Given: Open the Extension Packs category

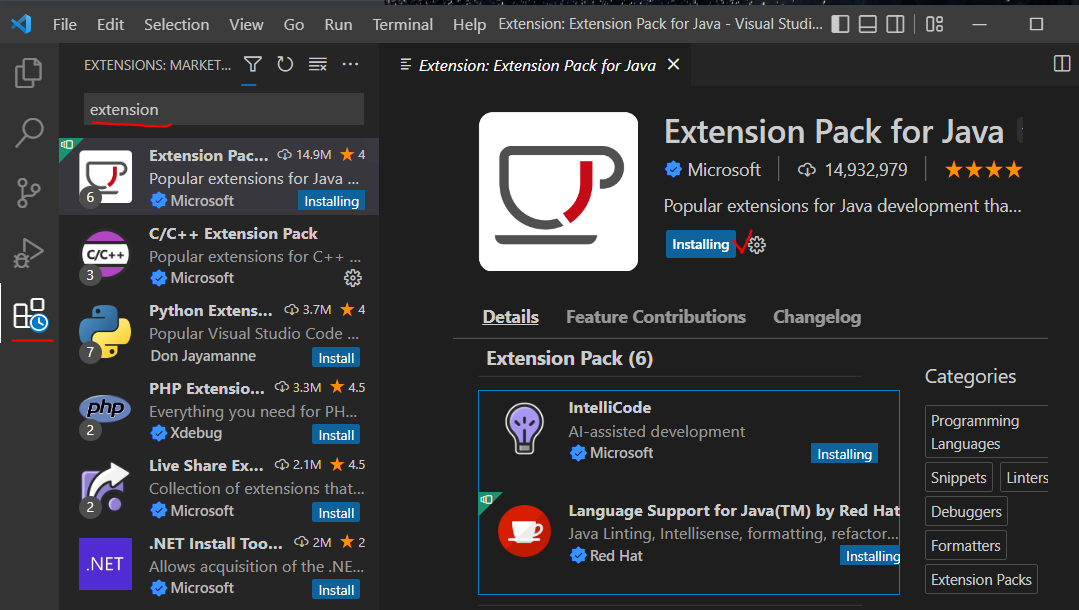Looking at the screenshot, I should [x=981, y=579].
